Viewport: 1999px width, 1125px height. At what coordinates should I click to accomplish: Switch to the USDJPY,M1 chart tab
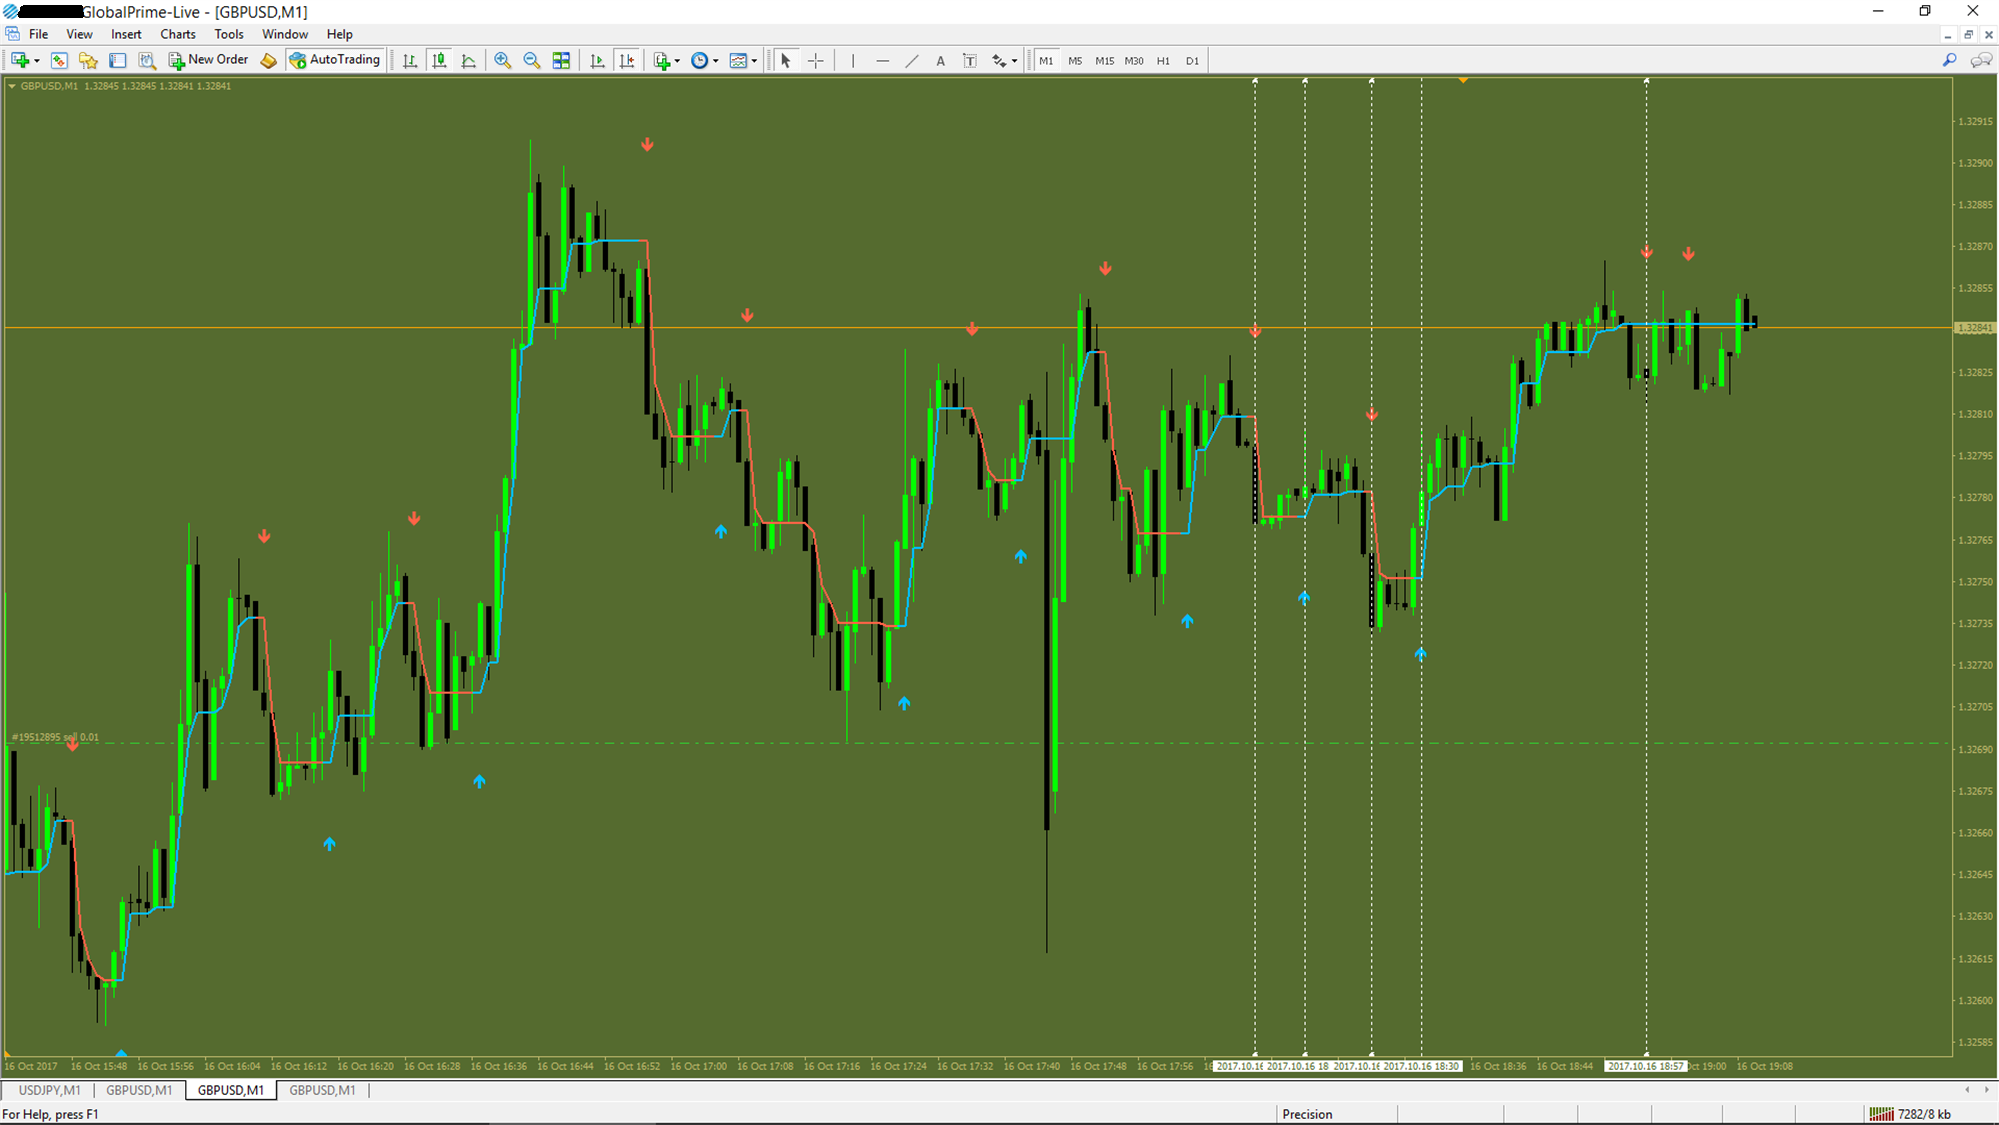(49, 1090)
